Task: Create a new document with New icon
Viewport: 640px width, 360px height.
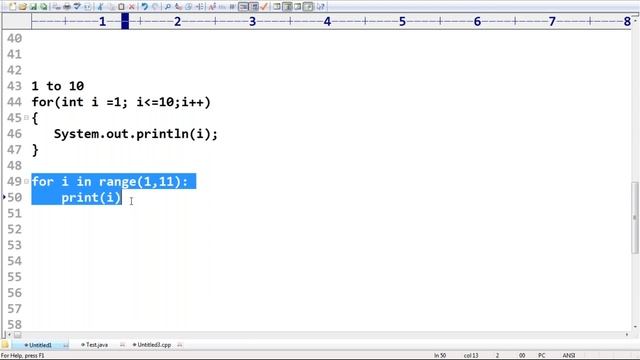Action: [12, 7]
